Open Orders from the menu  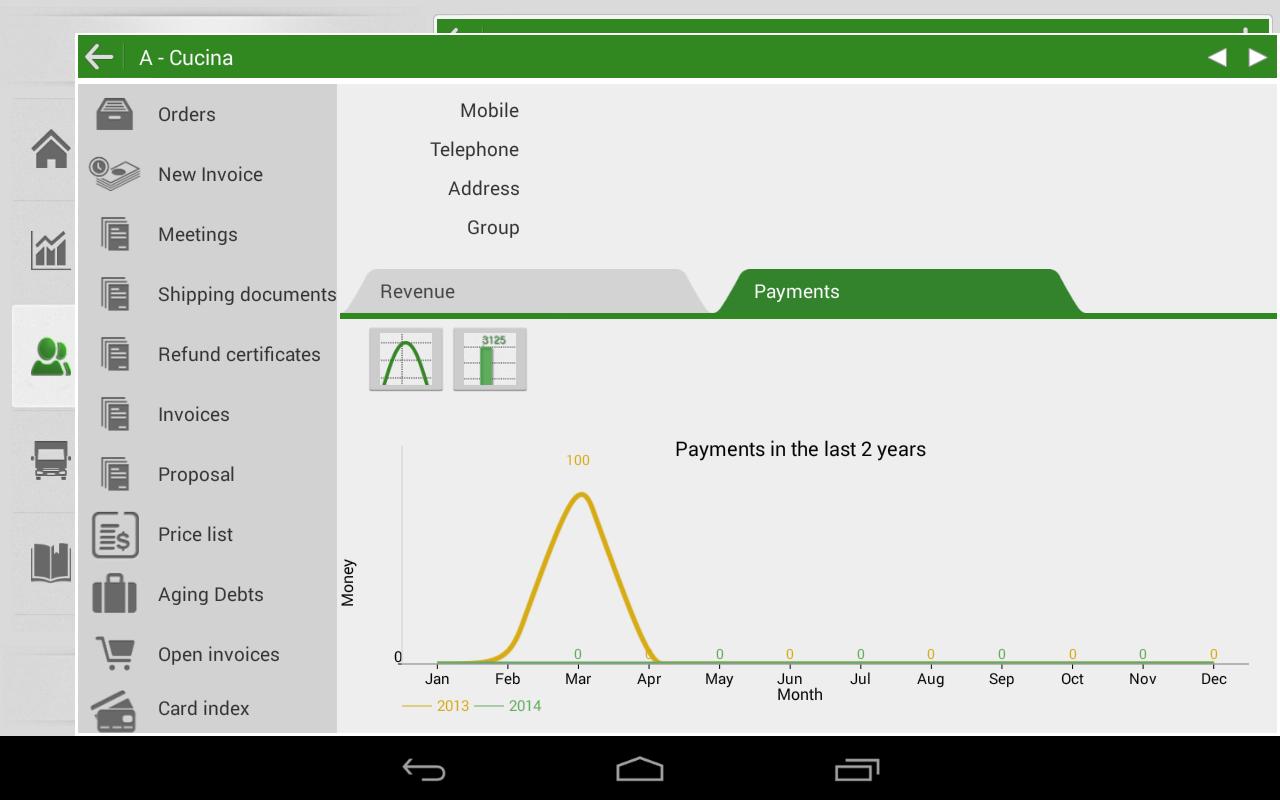point(186,115)
